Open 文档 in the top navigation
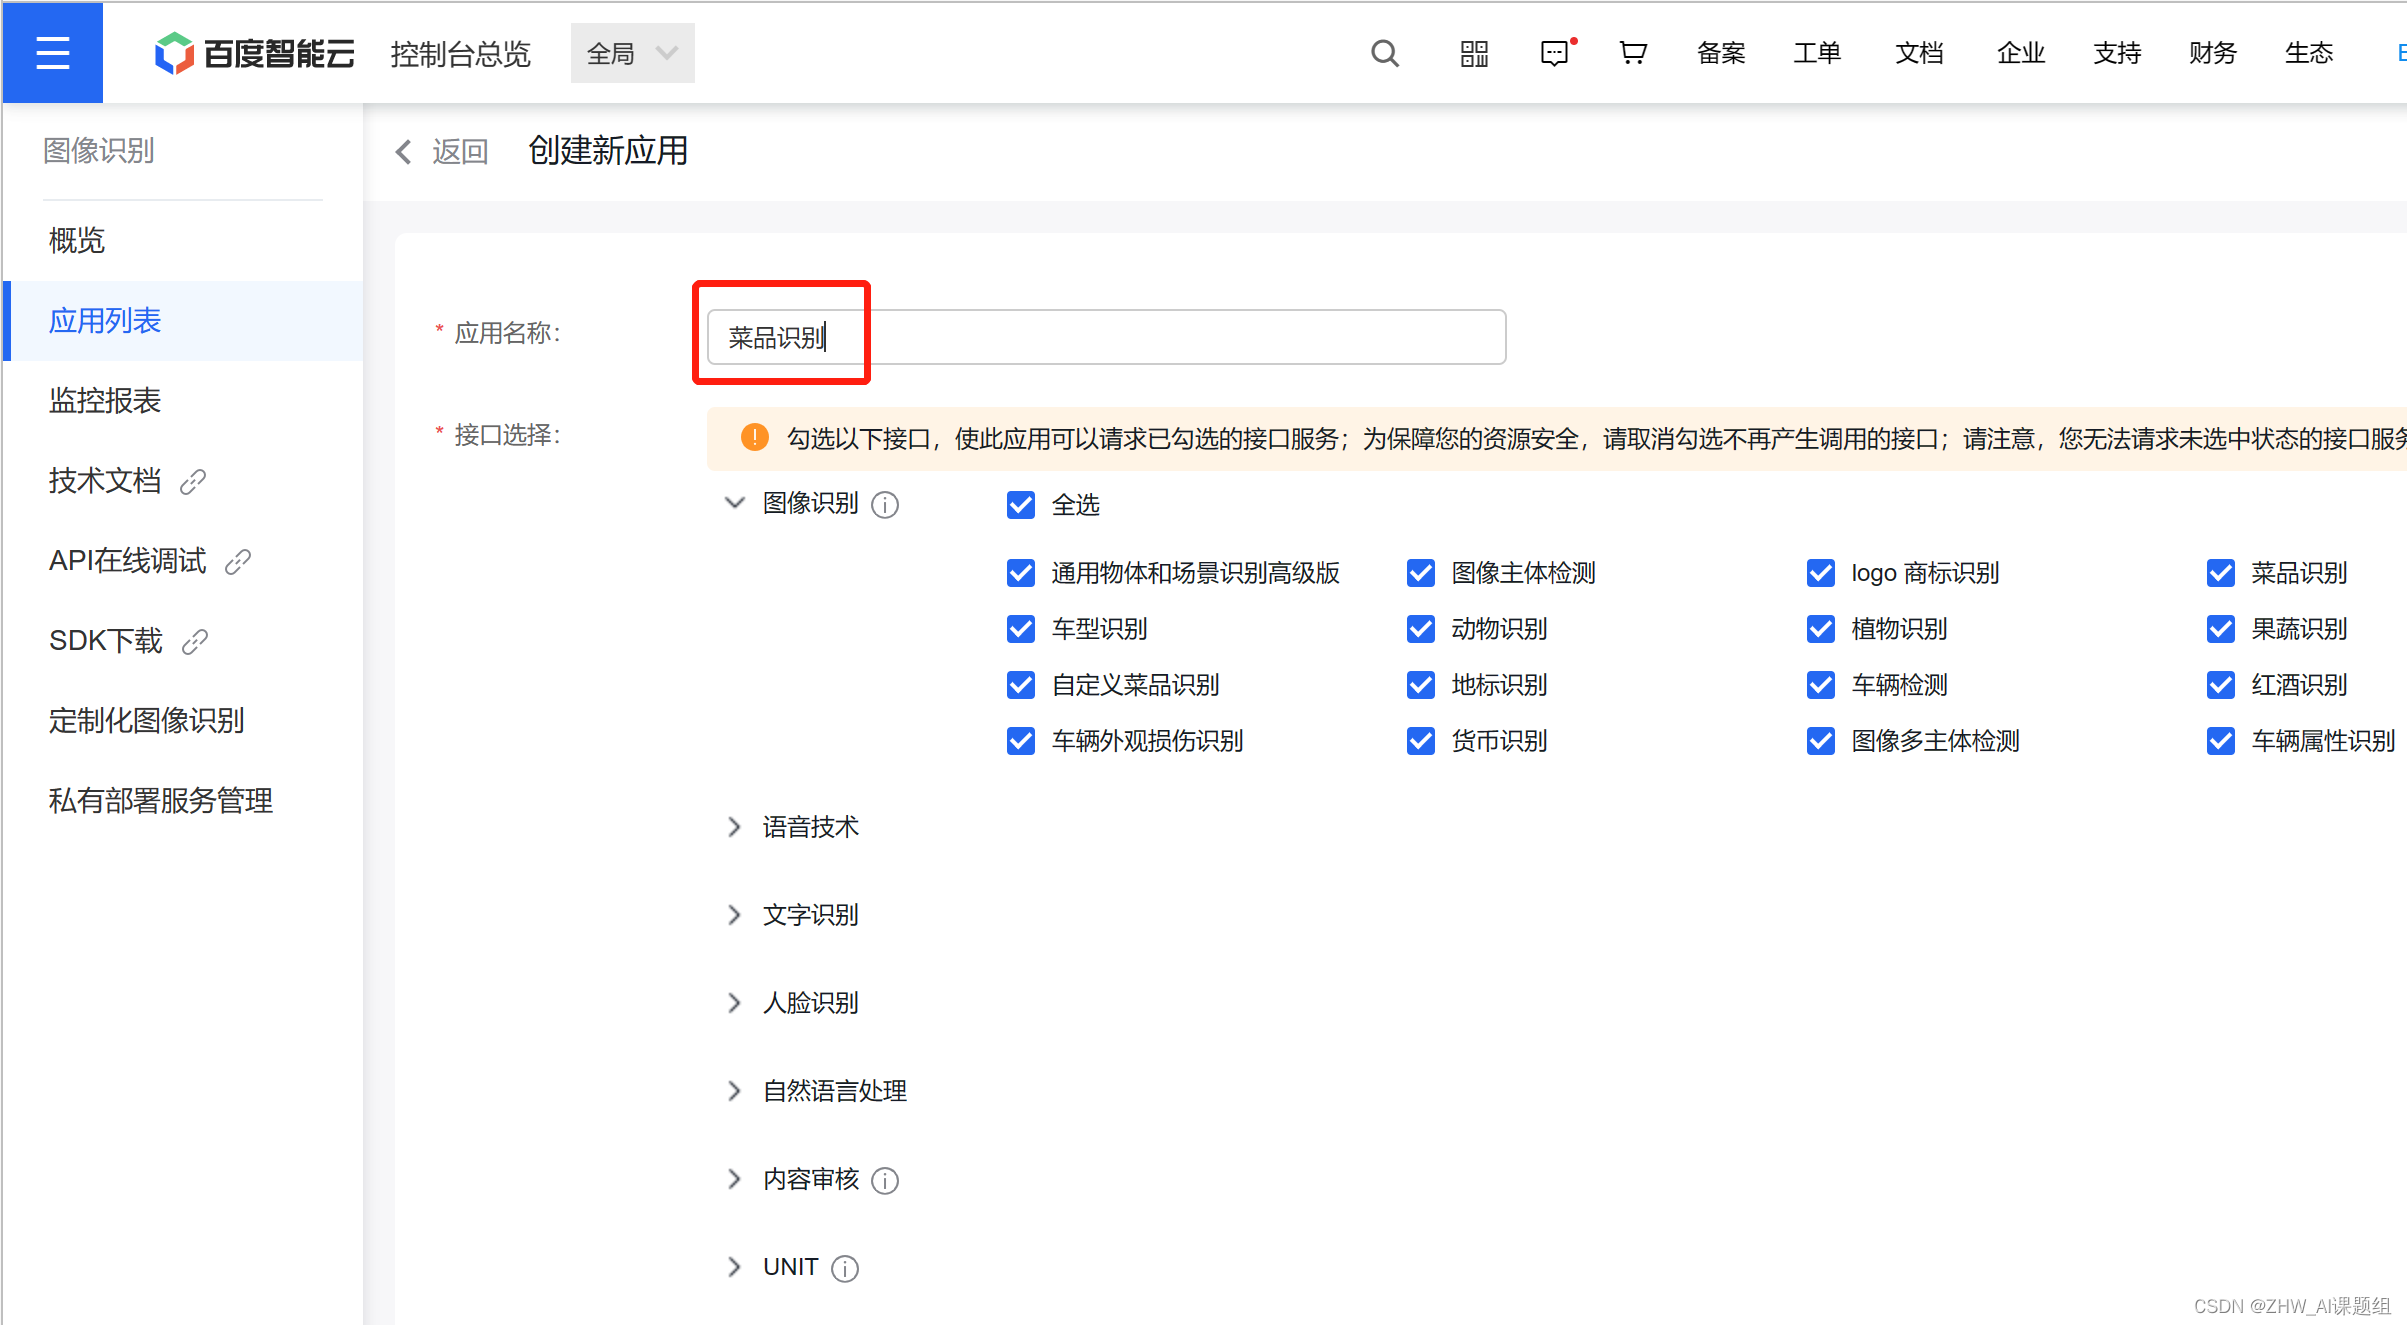The height and width of the screenshot is (1325, 2407). [x=1918, y=53]
